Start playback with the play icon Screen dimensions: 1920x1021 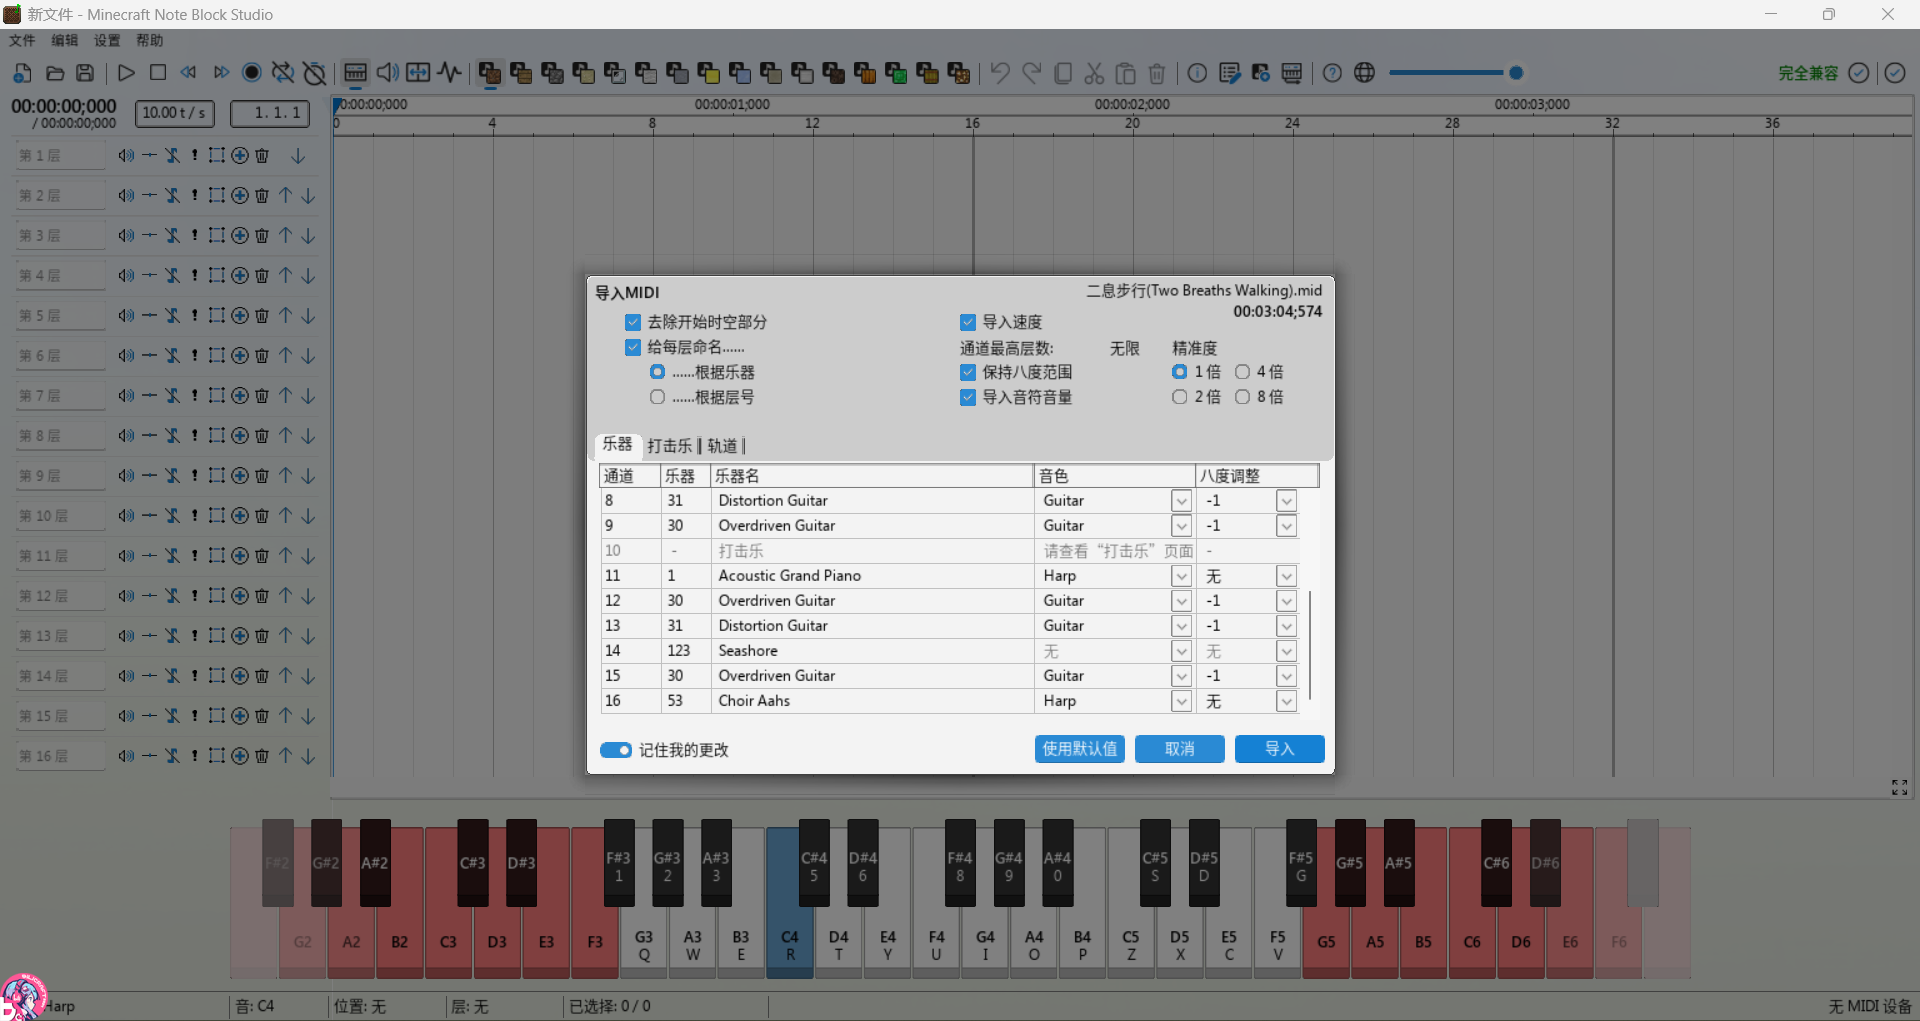(126, 73)
